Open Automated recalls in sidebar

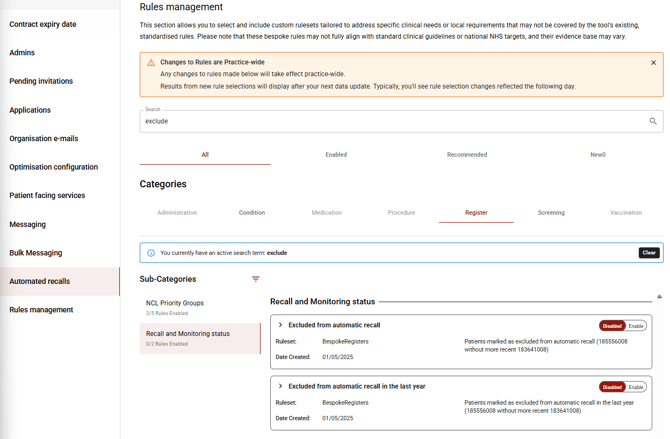(40, 282)
